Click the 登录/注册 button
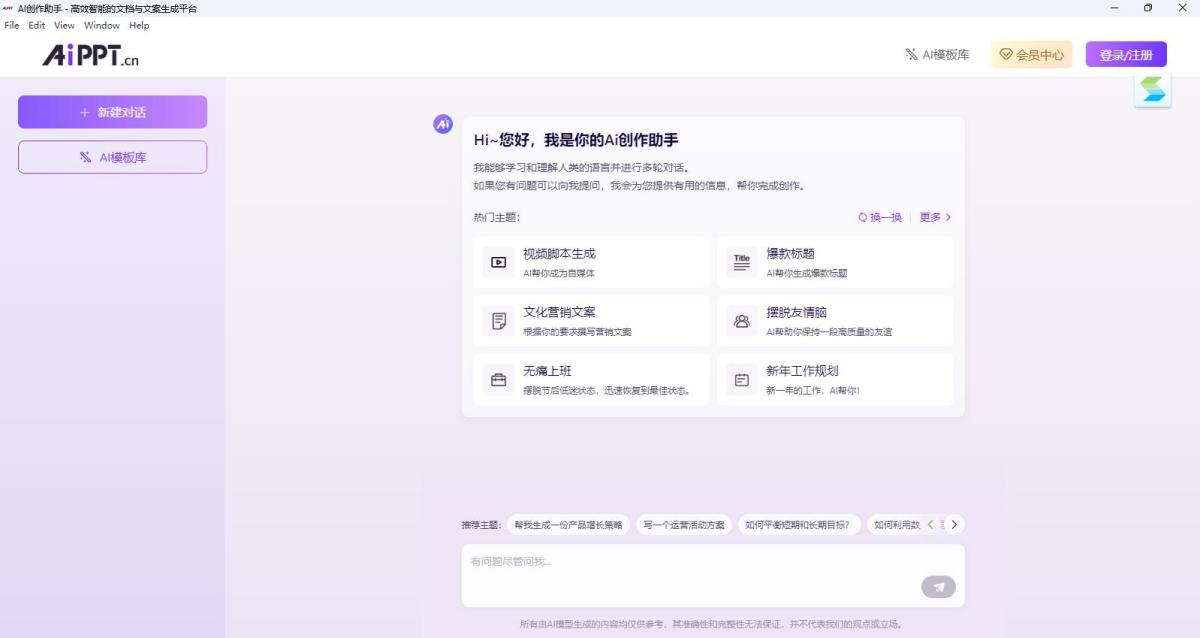This screenshot has height=638, width=1200. point(1126,55)
